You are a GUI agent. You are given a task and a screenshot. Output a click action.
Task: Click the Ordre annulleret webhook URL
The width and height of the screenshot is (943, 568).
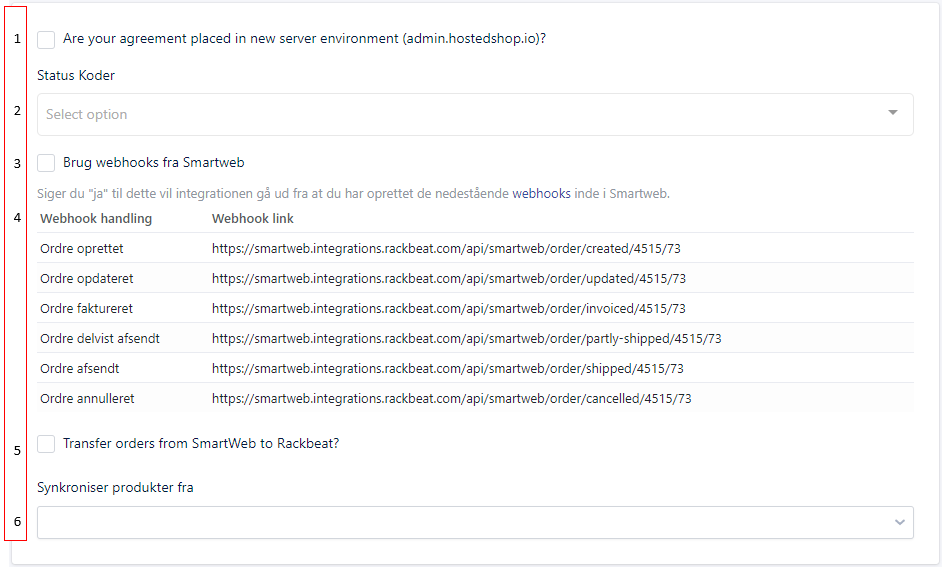point(452,399)
